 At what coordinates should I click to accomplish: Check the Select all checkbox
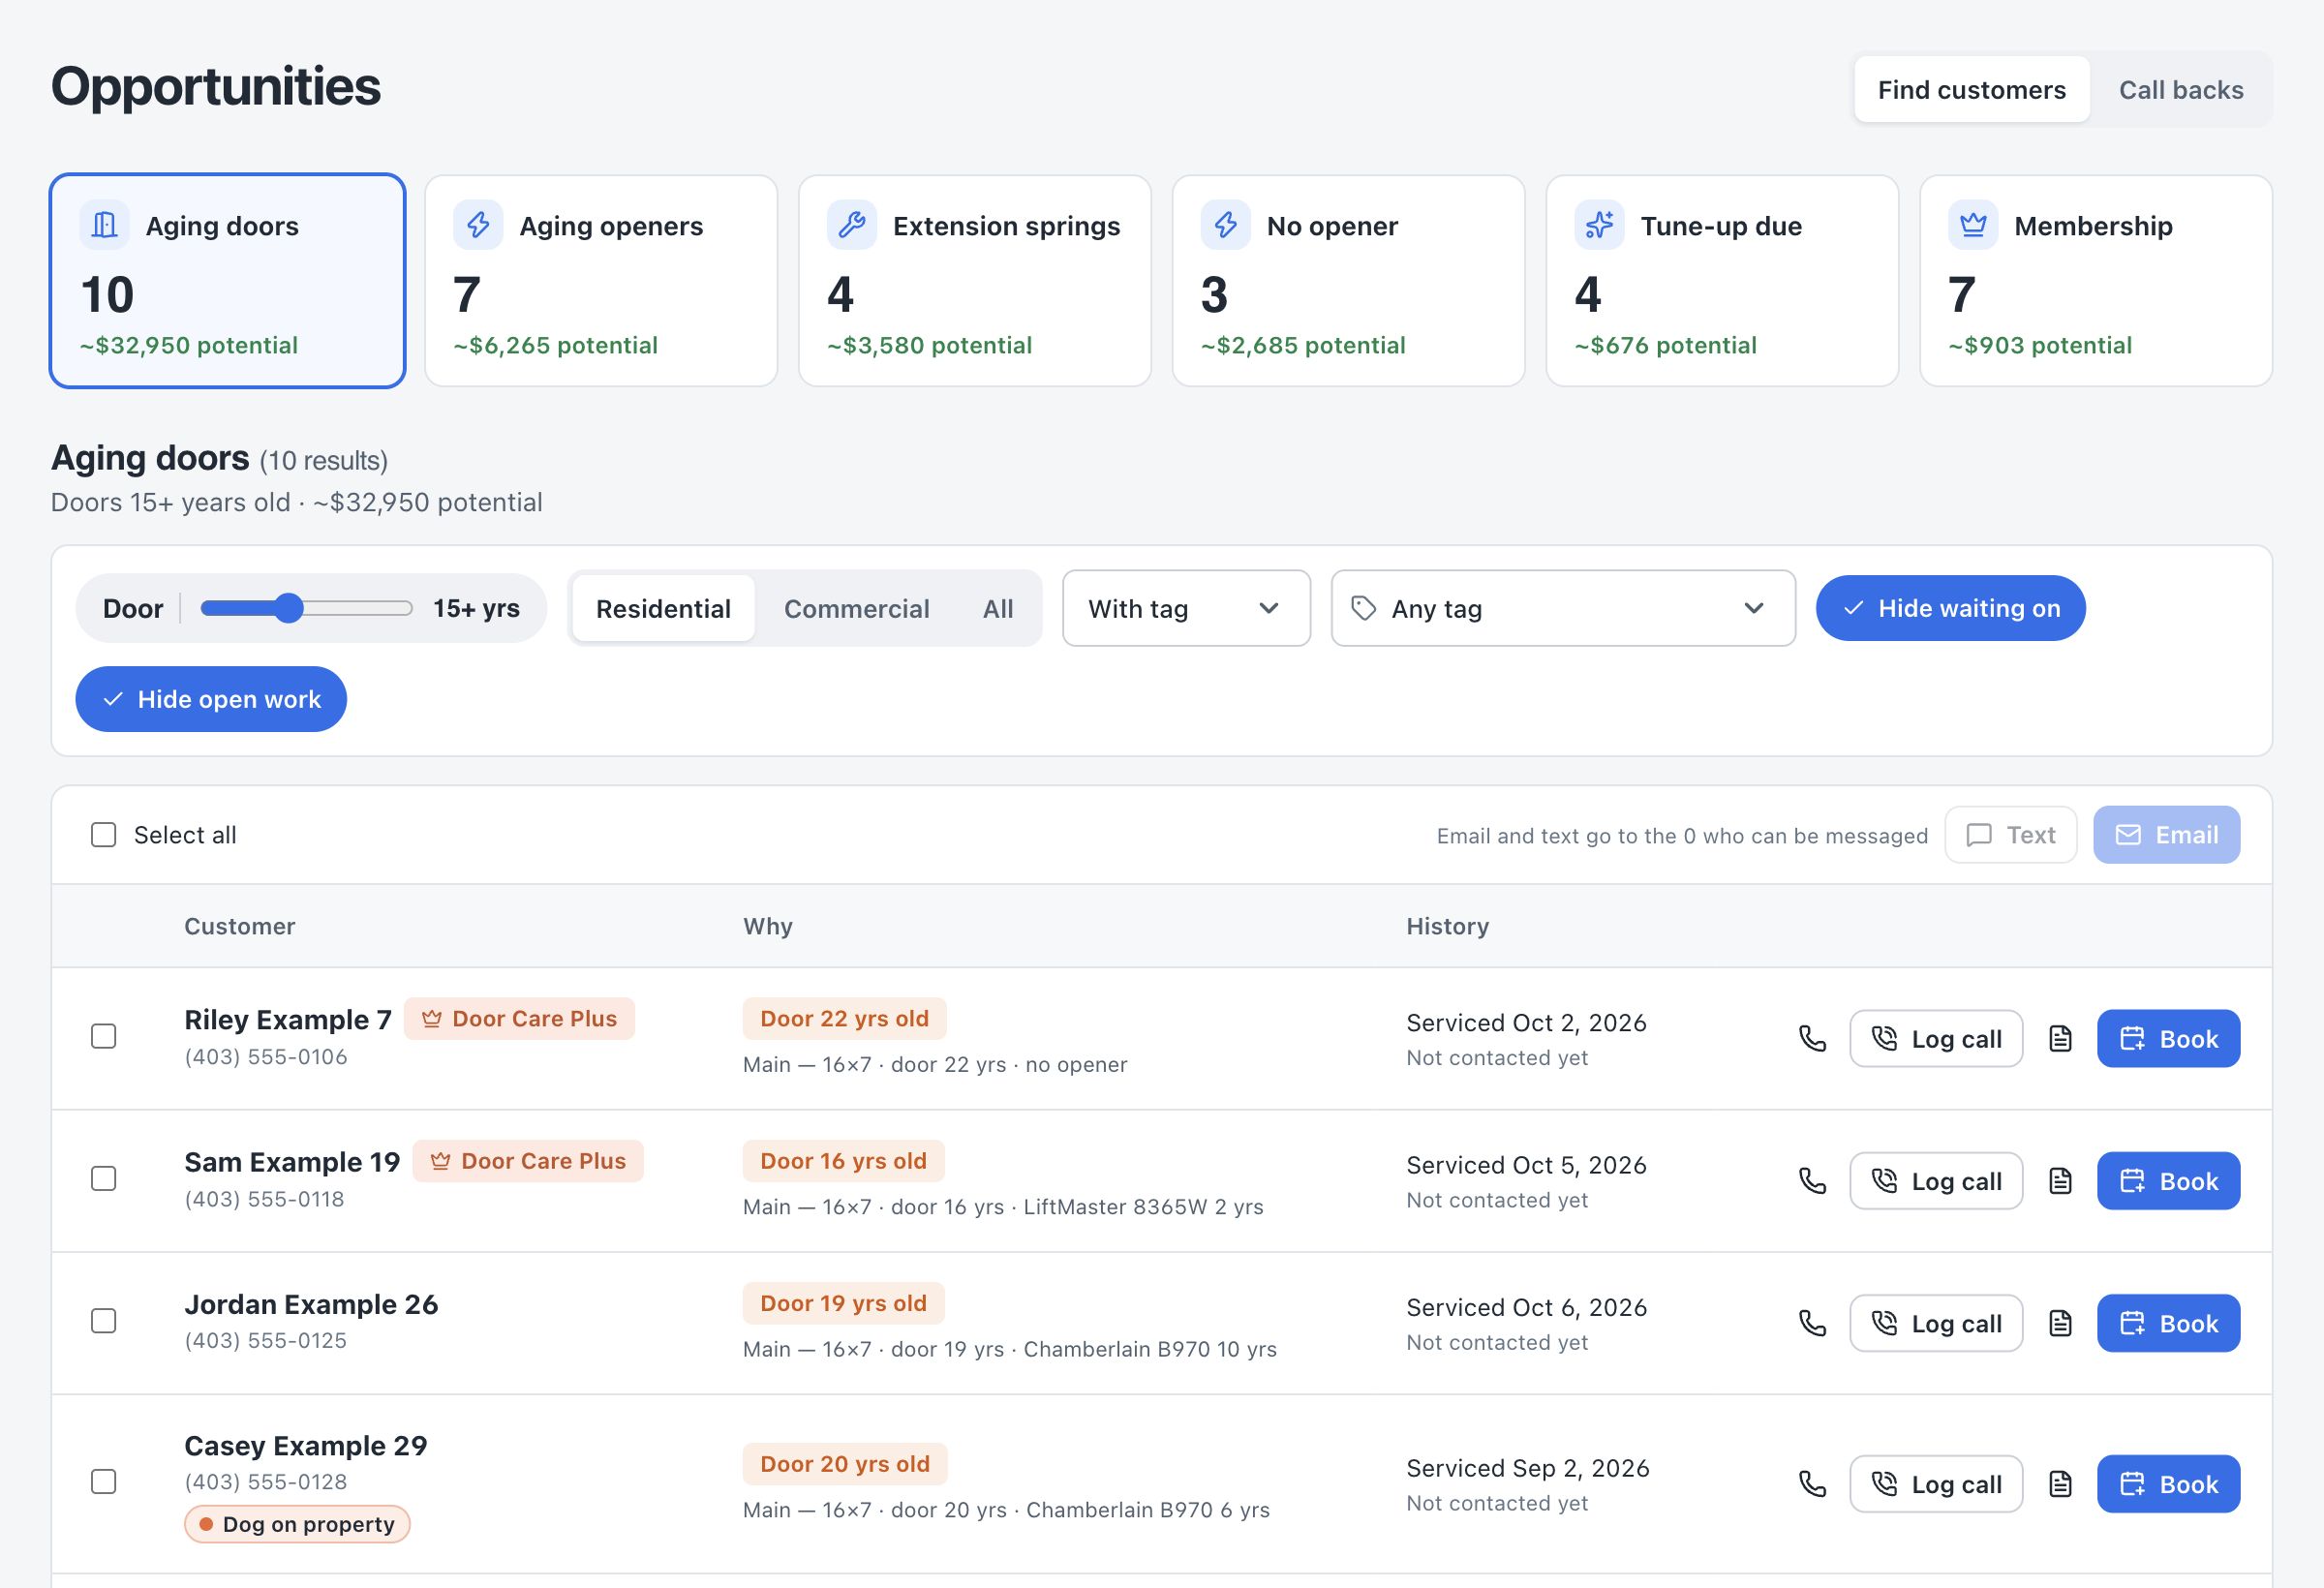[104, 835]
